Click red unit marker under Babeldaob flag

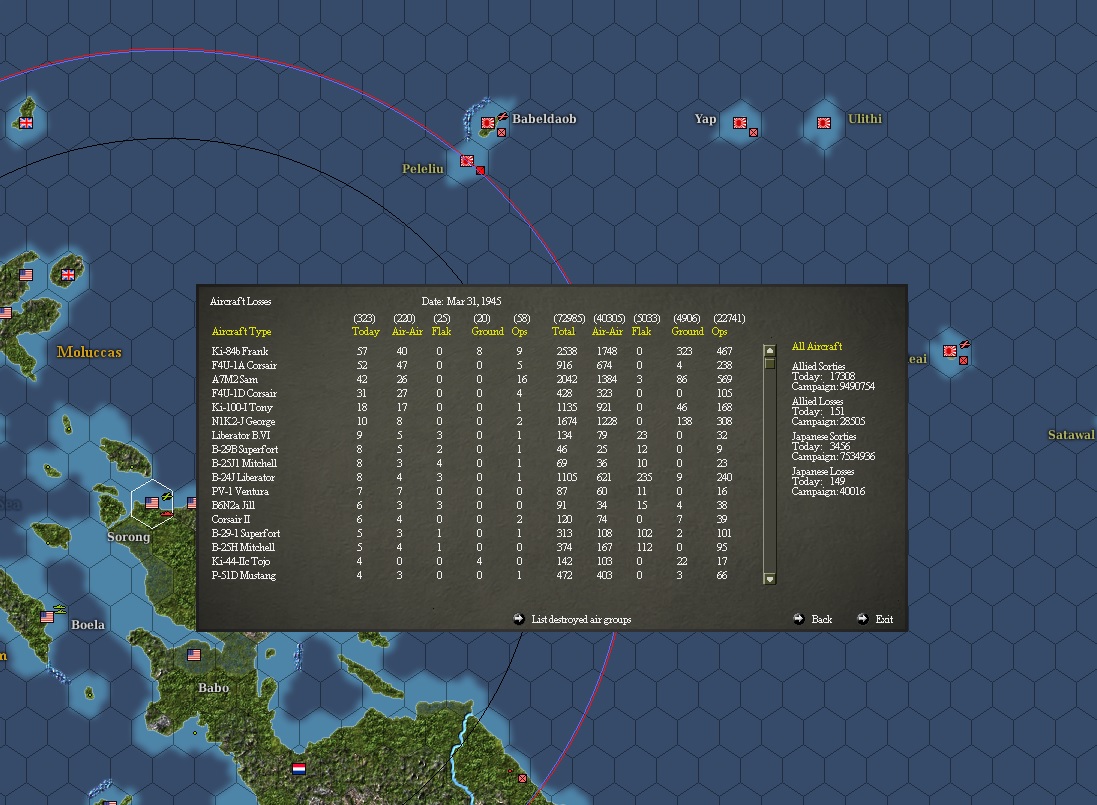coord(502,132)
